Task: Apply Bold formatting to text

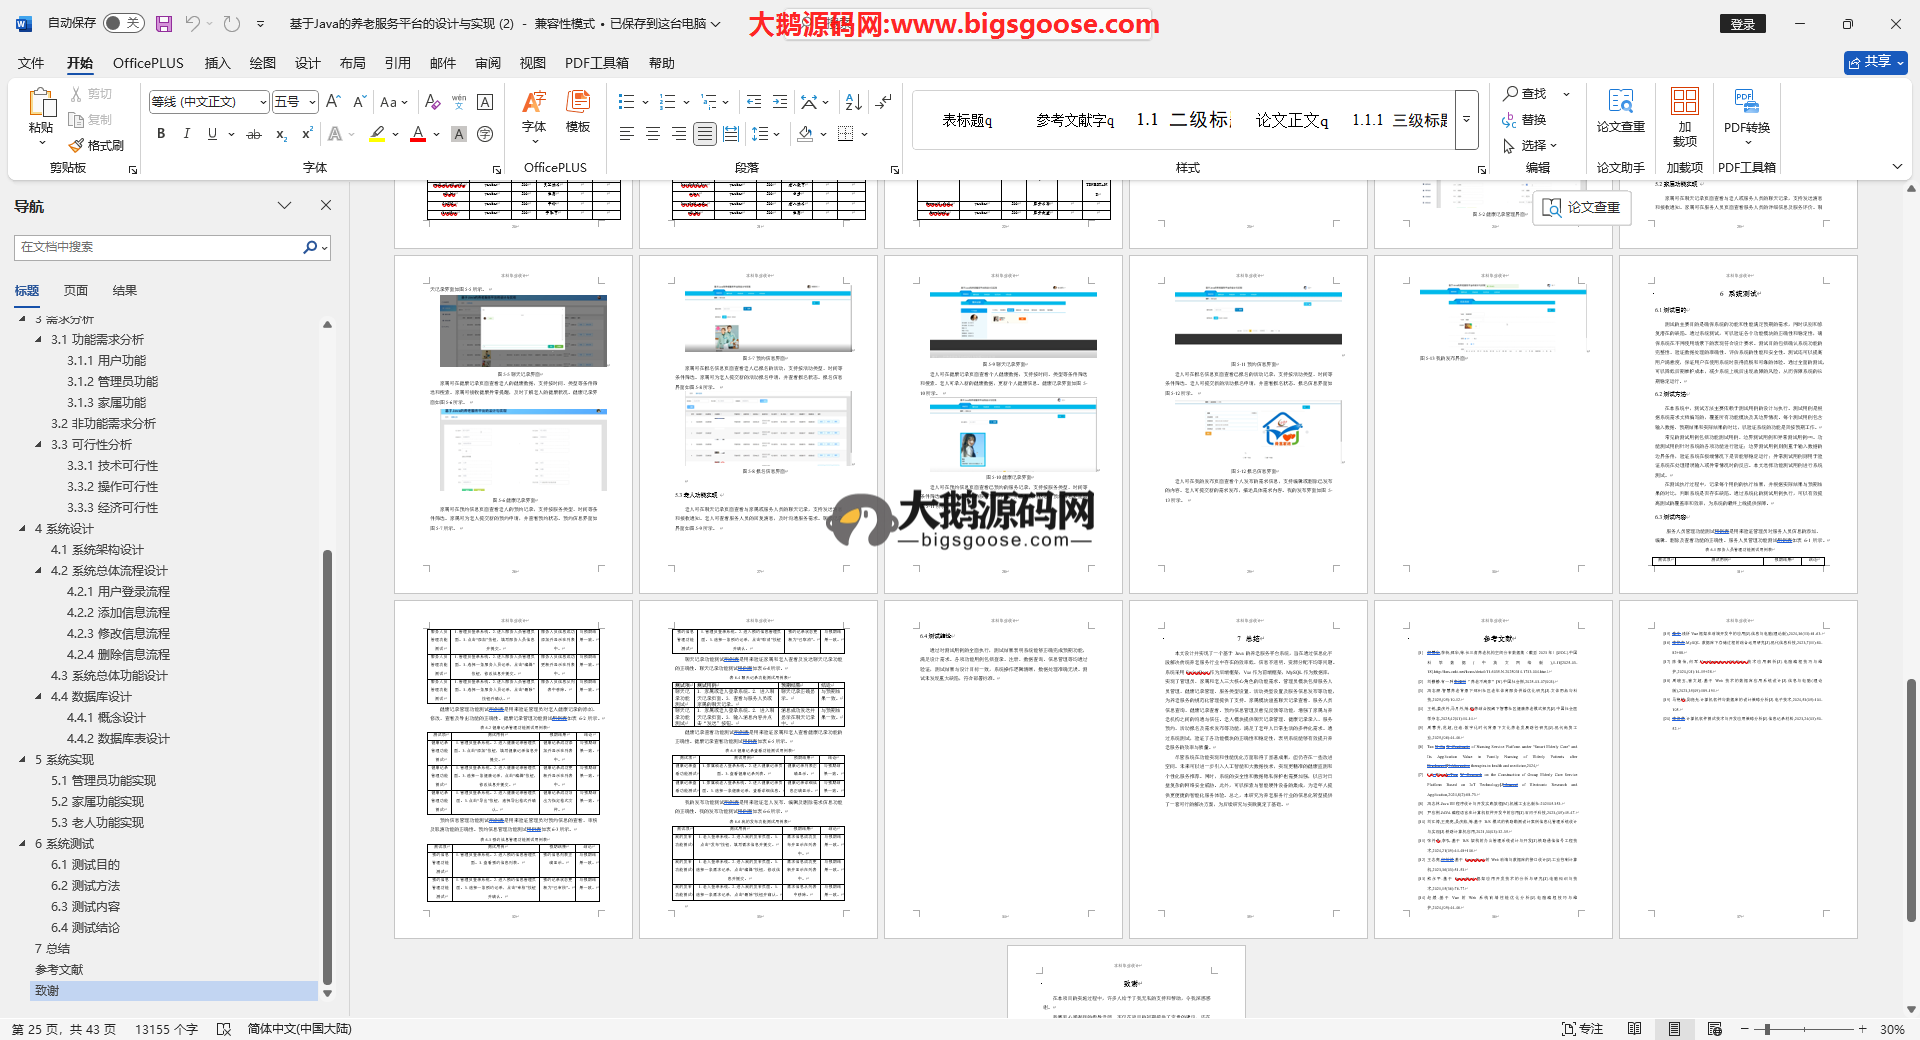Action: [161, 134]
